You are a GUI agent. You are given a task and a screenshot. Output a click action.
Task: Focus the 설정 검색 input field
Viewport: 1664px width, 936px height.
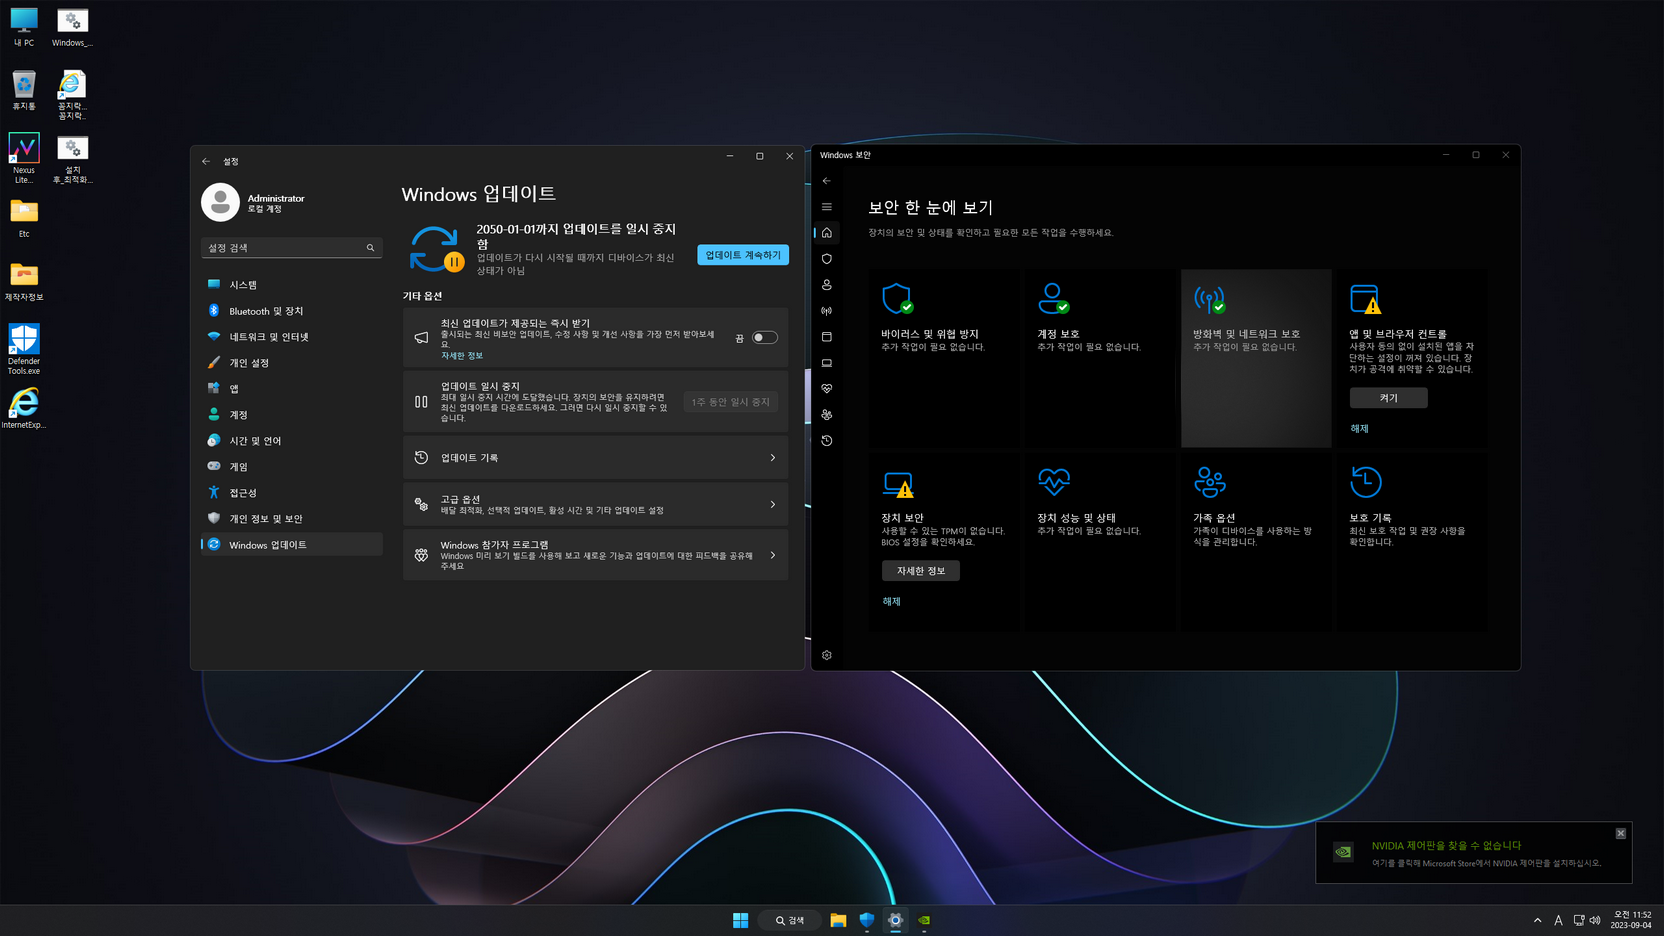click(x=291, y=248)
